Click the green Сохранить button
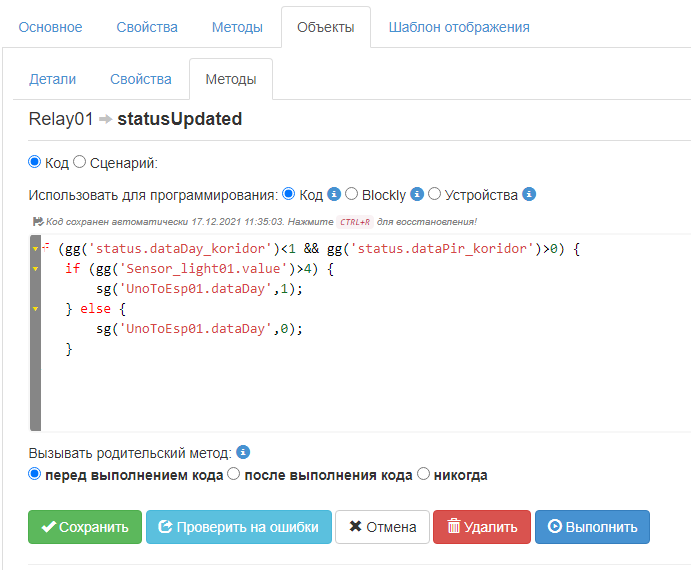This screenshot has height=570, width=691. [x=85, y=527]
